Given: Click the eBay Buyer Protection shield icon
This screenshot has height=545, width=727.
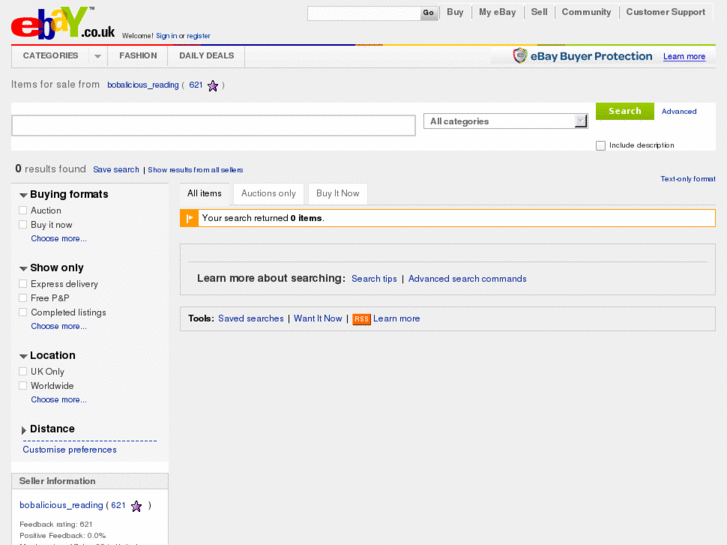Looking at the screenshot, I should tap(520, 56).
